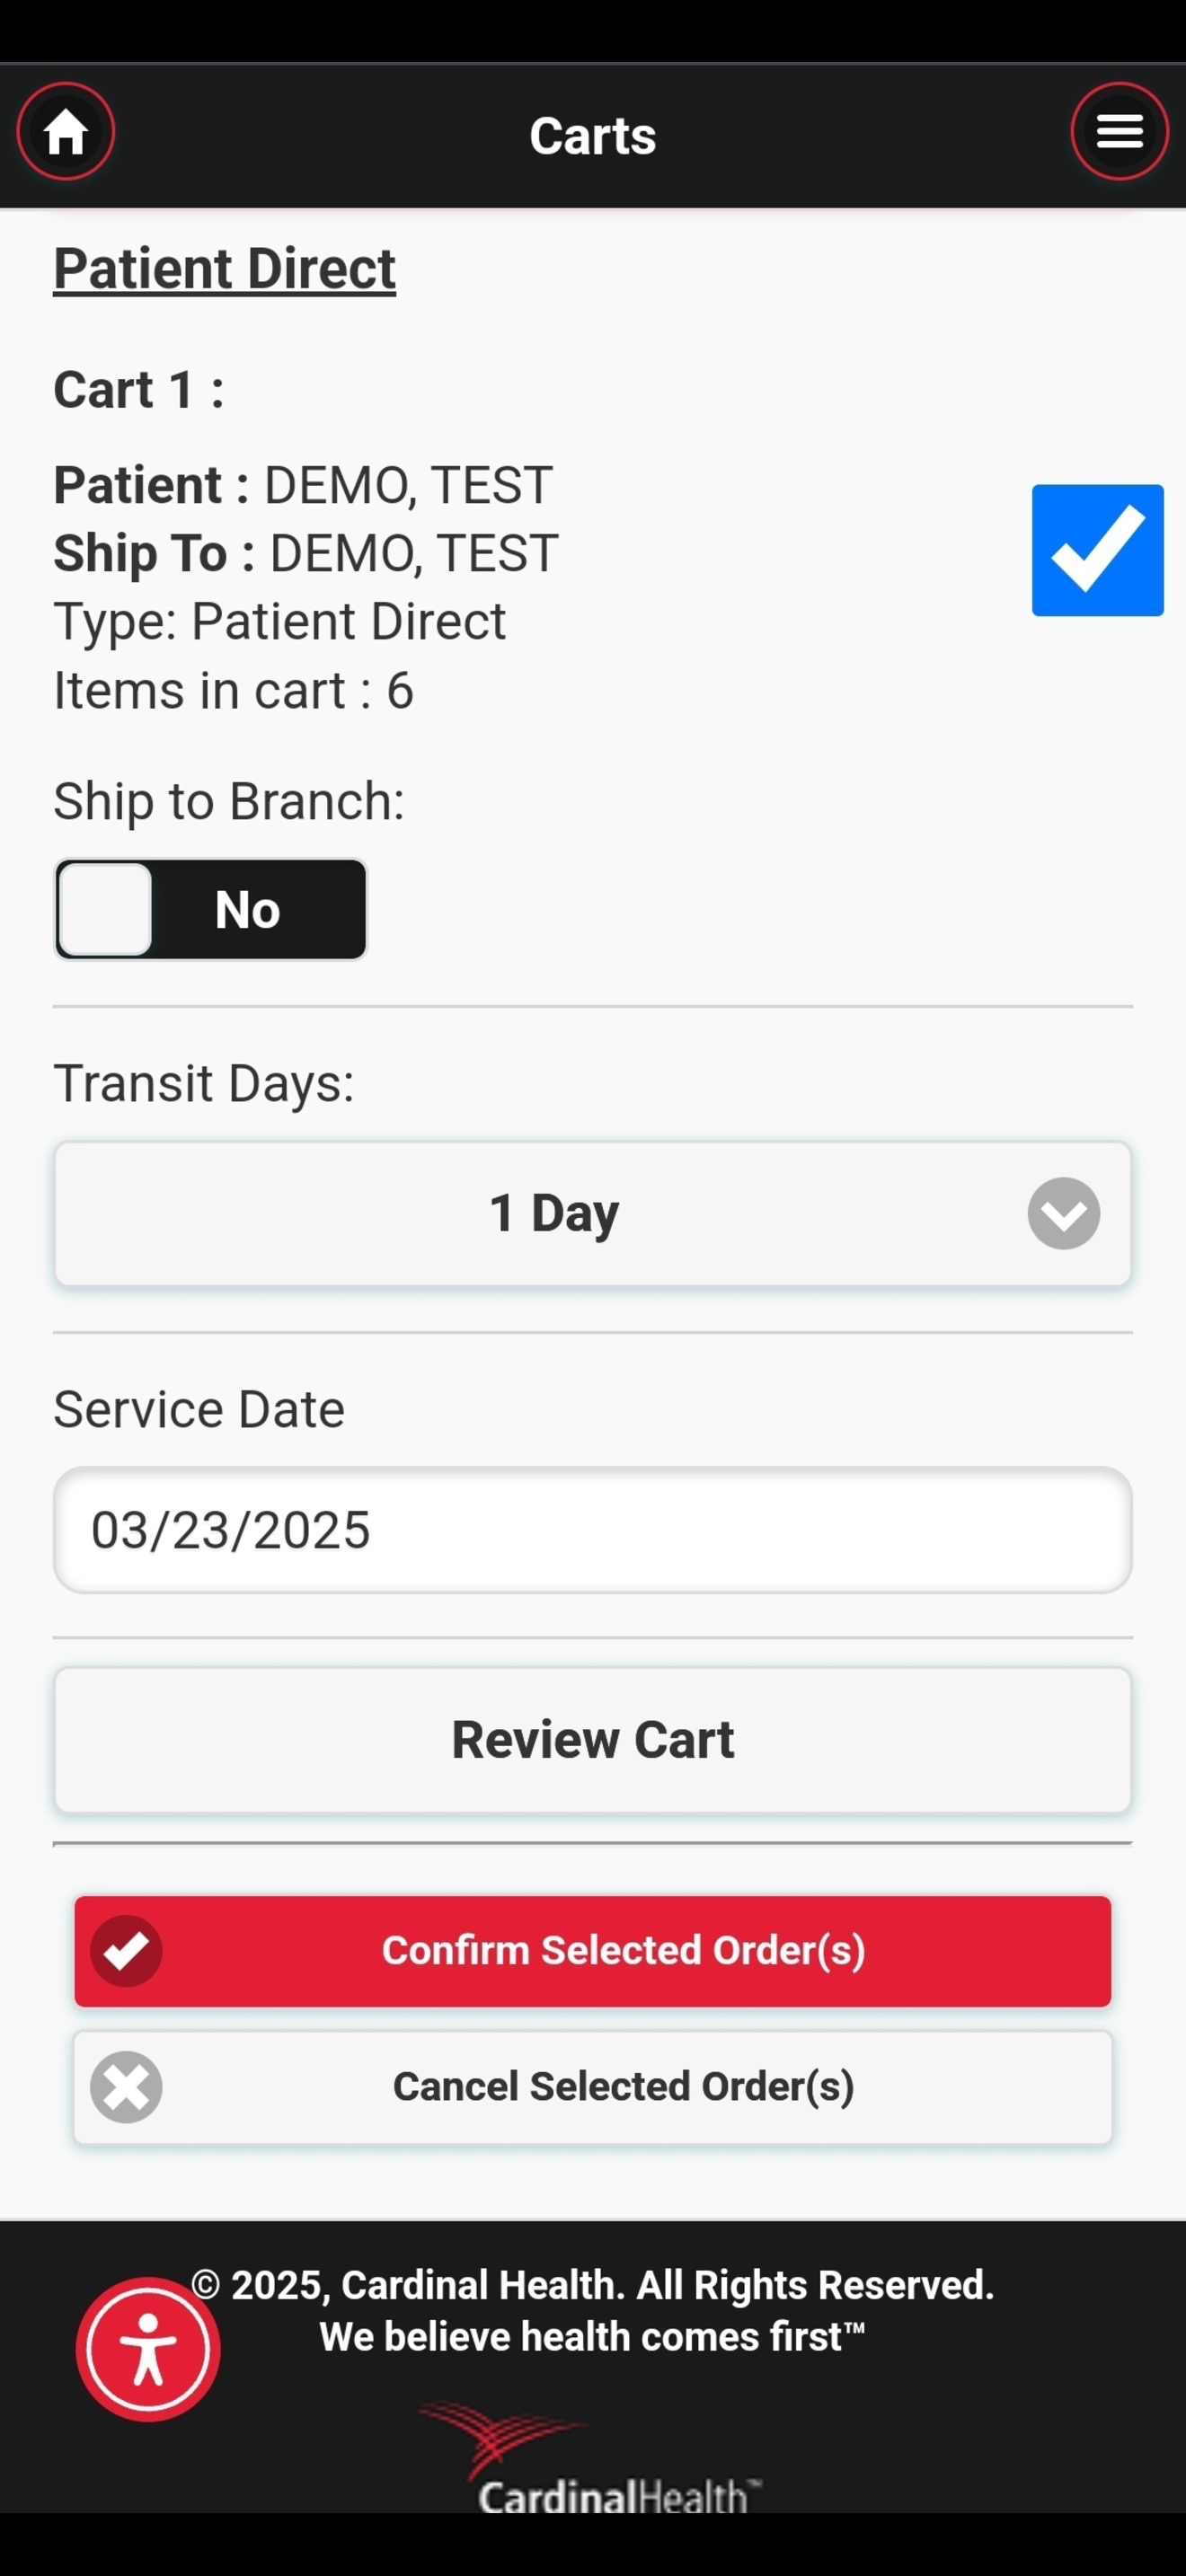Expand the Transit Days dropdown arrow

(1063, 1213)
